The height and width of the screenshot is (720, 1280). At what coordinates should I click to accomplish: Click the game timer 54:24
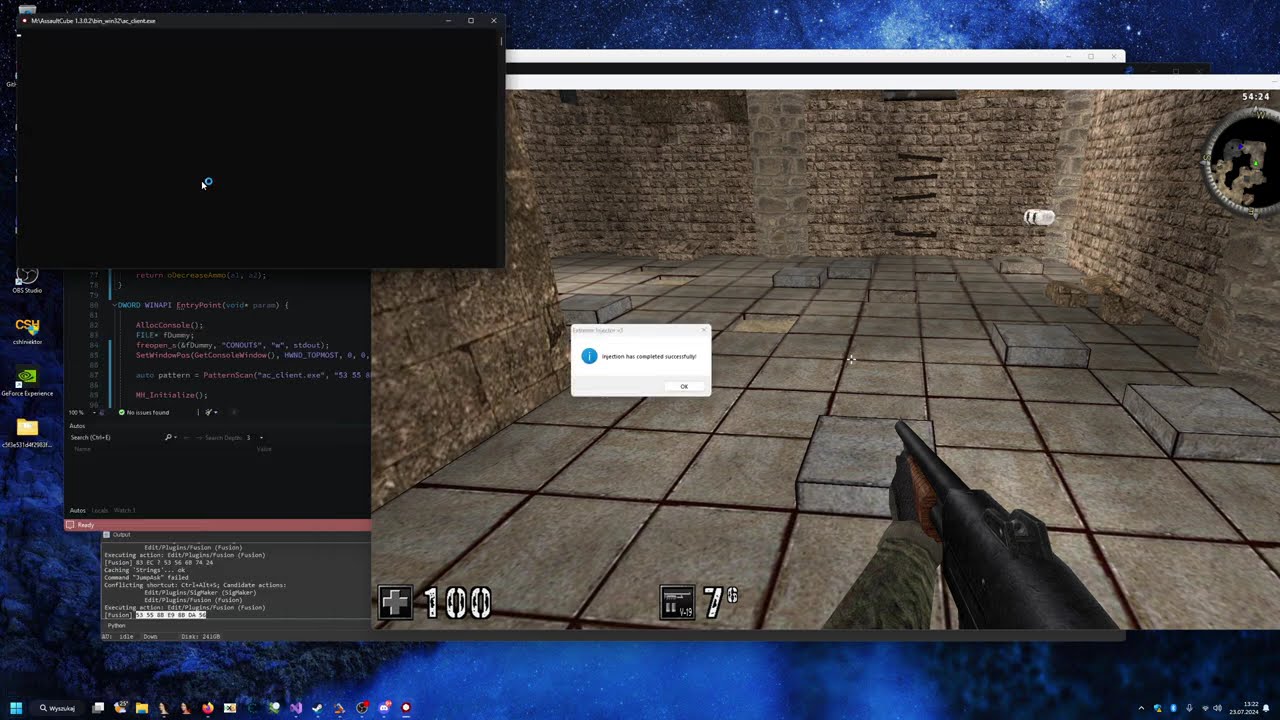[1255, 97]
